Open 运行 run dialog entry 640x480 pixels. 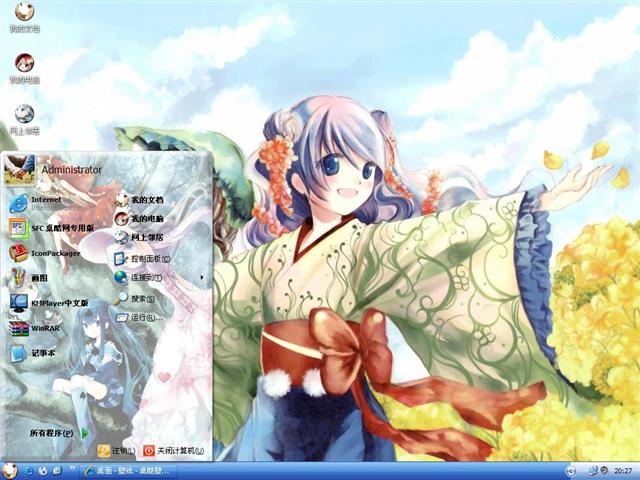[139, 317]
